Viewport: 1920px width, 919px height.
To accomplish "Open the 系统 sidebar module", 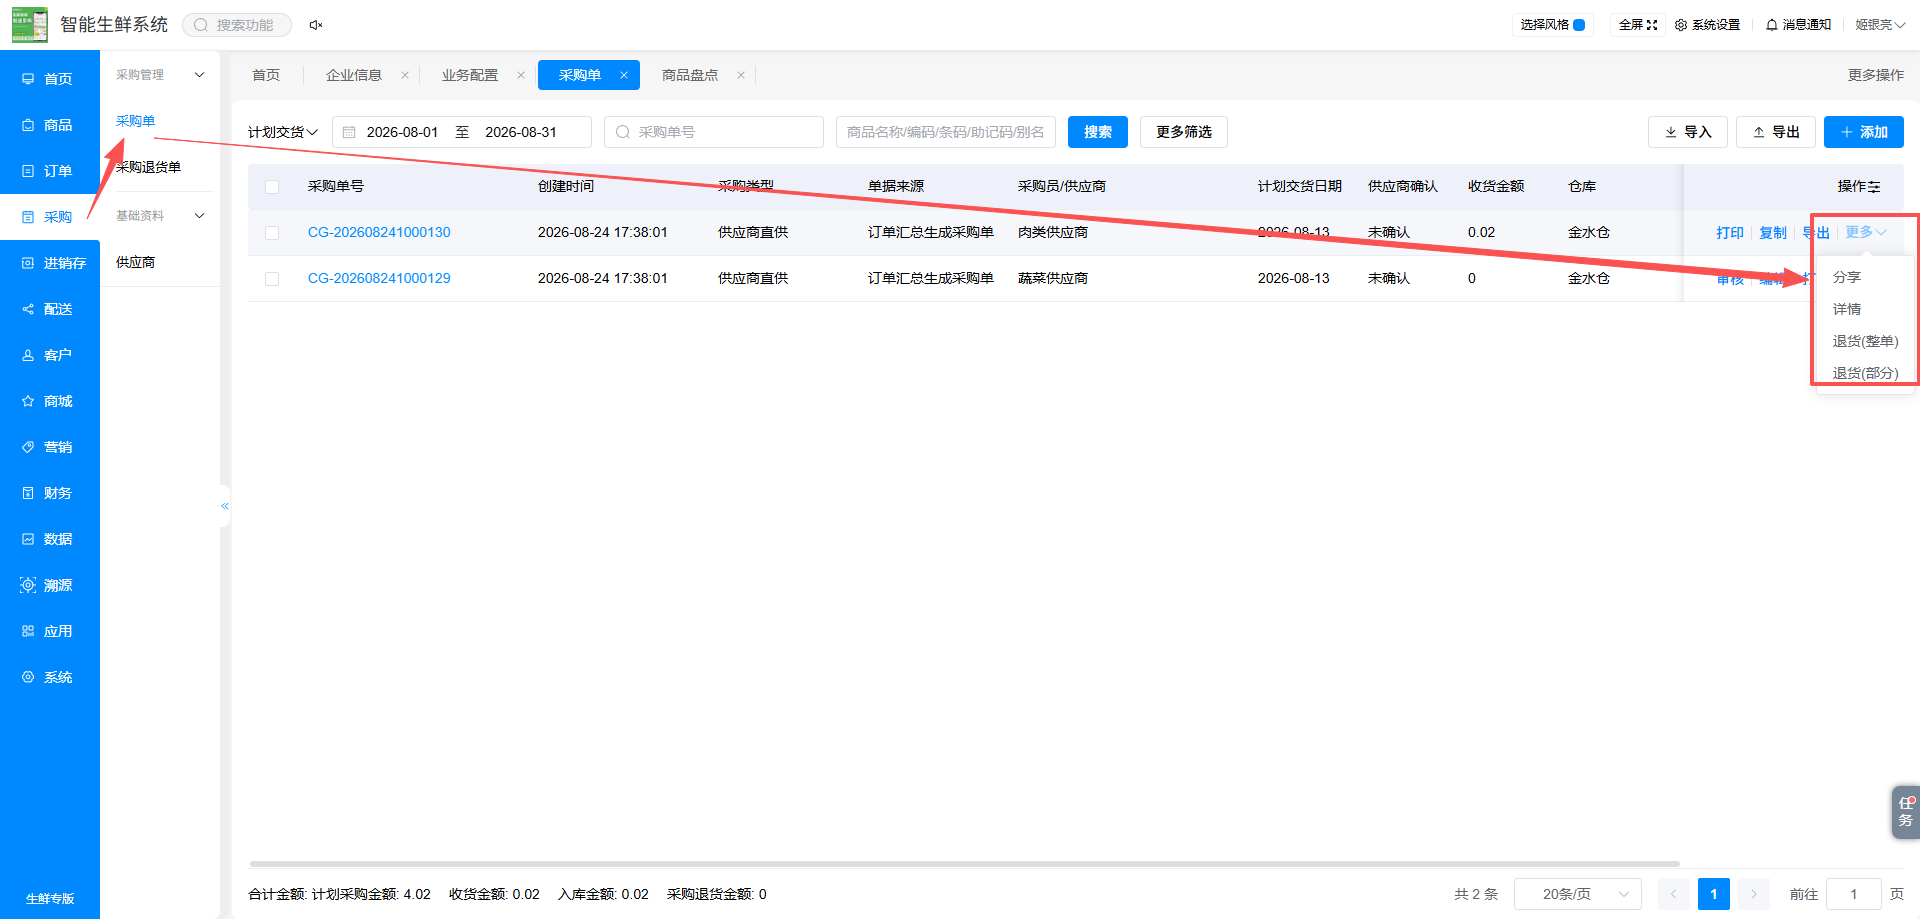I will click(x=49, y=677).
